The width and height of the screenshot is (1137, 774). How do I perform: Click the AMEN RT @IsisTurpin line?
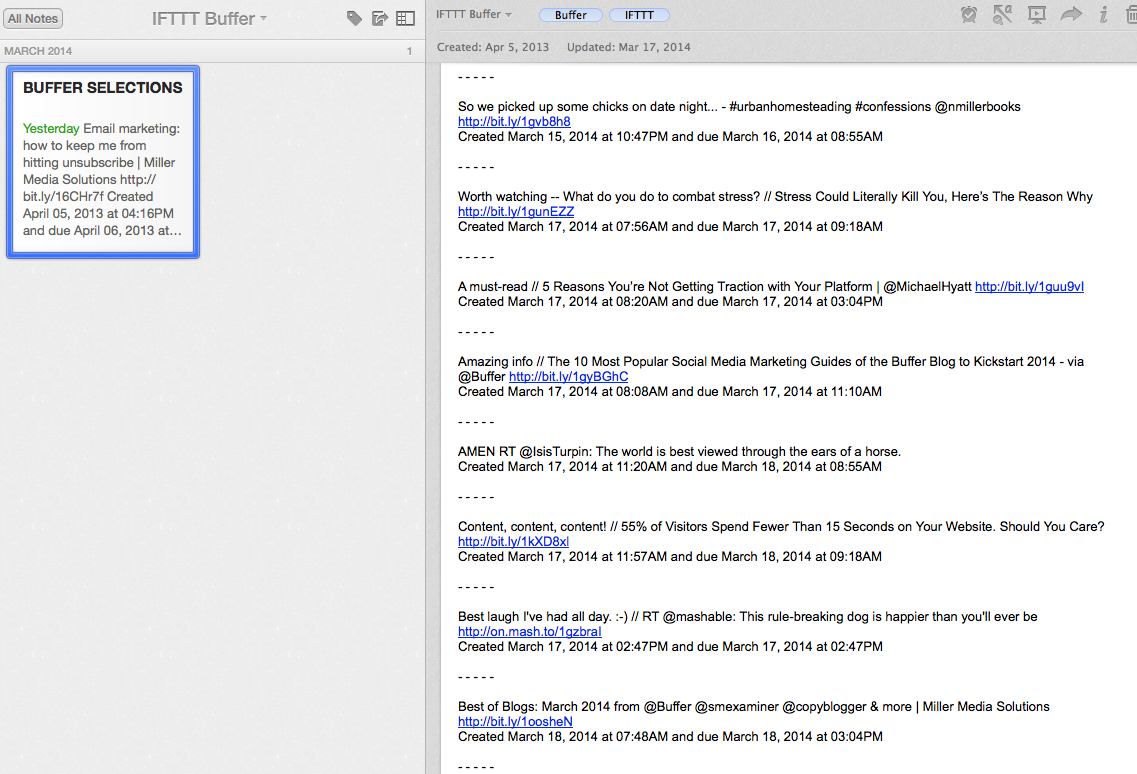coord(679,451)
